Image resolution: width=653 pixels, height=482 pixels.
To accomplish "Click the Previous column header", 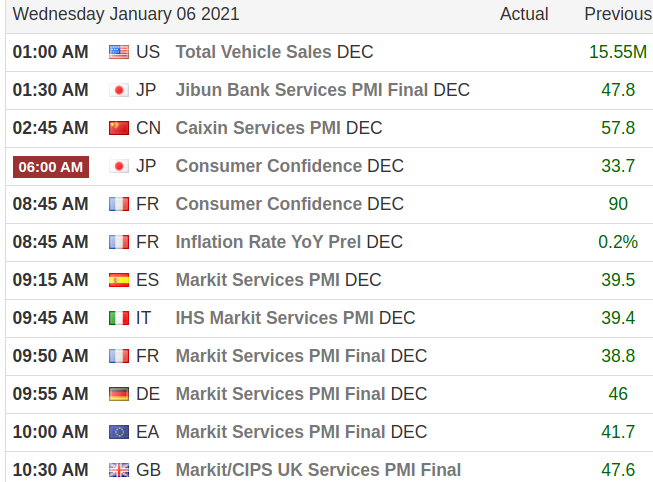I will tap(617, 14).
